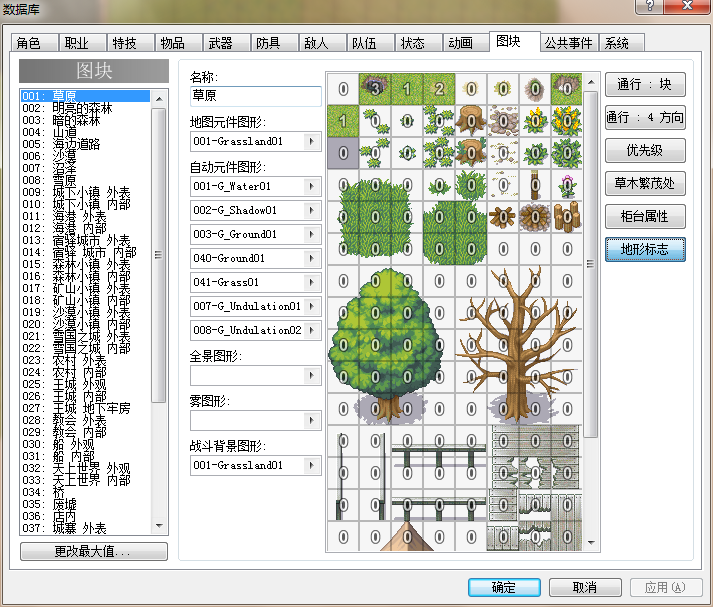Select 通行：块 passage mode
The height and width of the screenshot is (607, 713).
coord(645,85)
